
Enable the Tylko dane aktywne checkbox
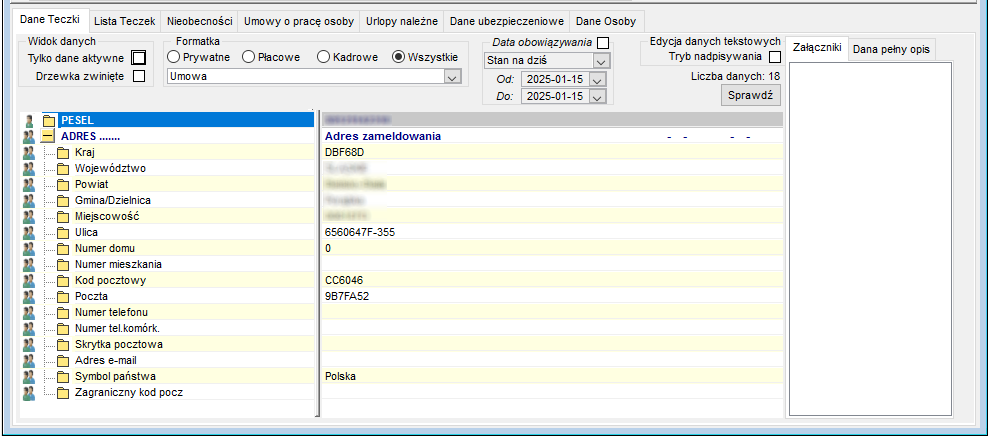tap(139, 59)
